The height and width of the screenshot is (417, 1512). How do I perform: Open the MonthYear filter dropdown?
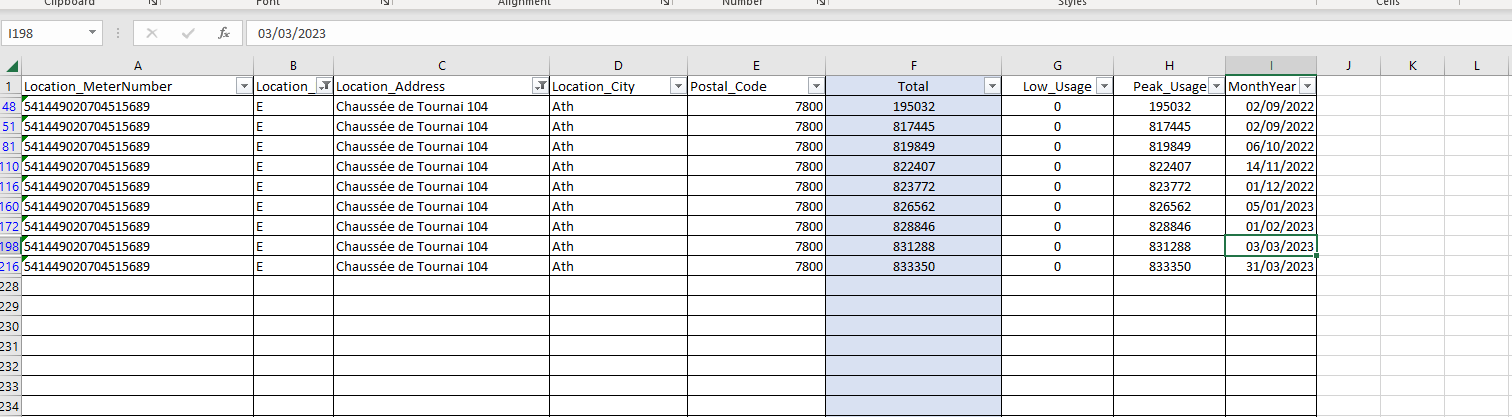pos(1307,87)
